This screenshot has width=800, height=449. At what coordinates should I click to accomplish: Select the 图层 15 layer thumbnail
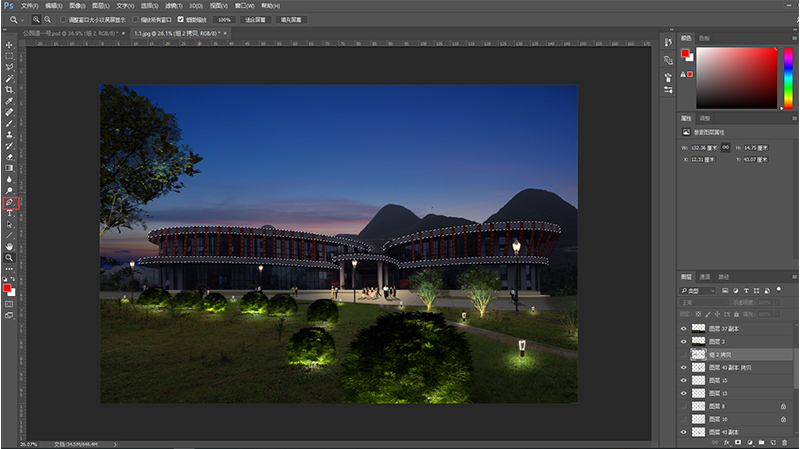coord(698,380)
